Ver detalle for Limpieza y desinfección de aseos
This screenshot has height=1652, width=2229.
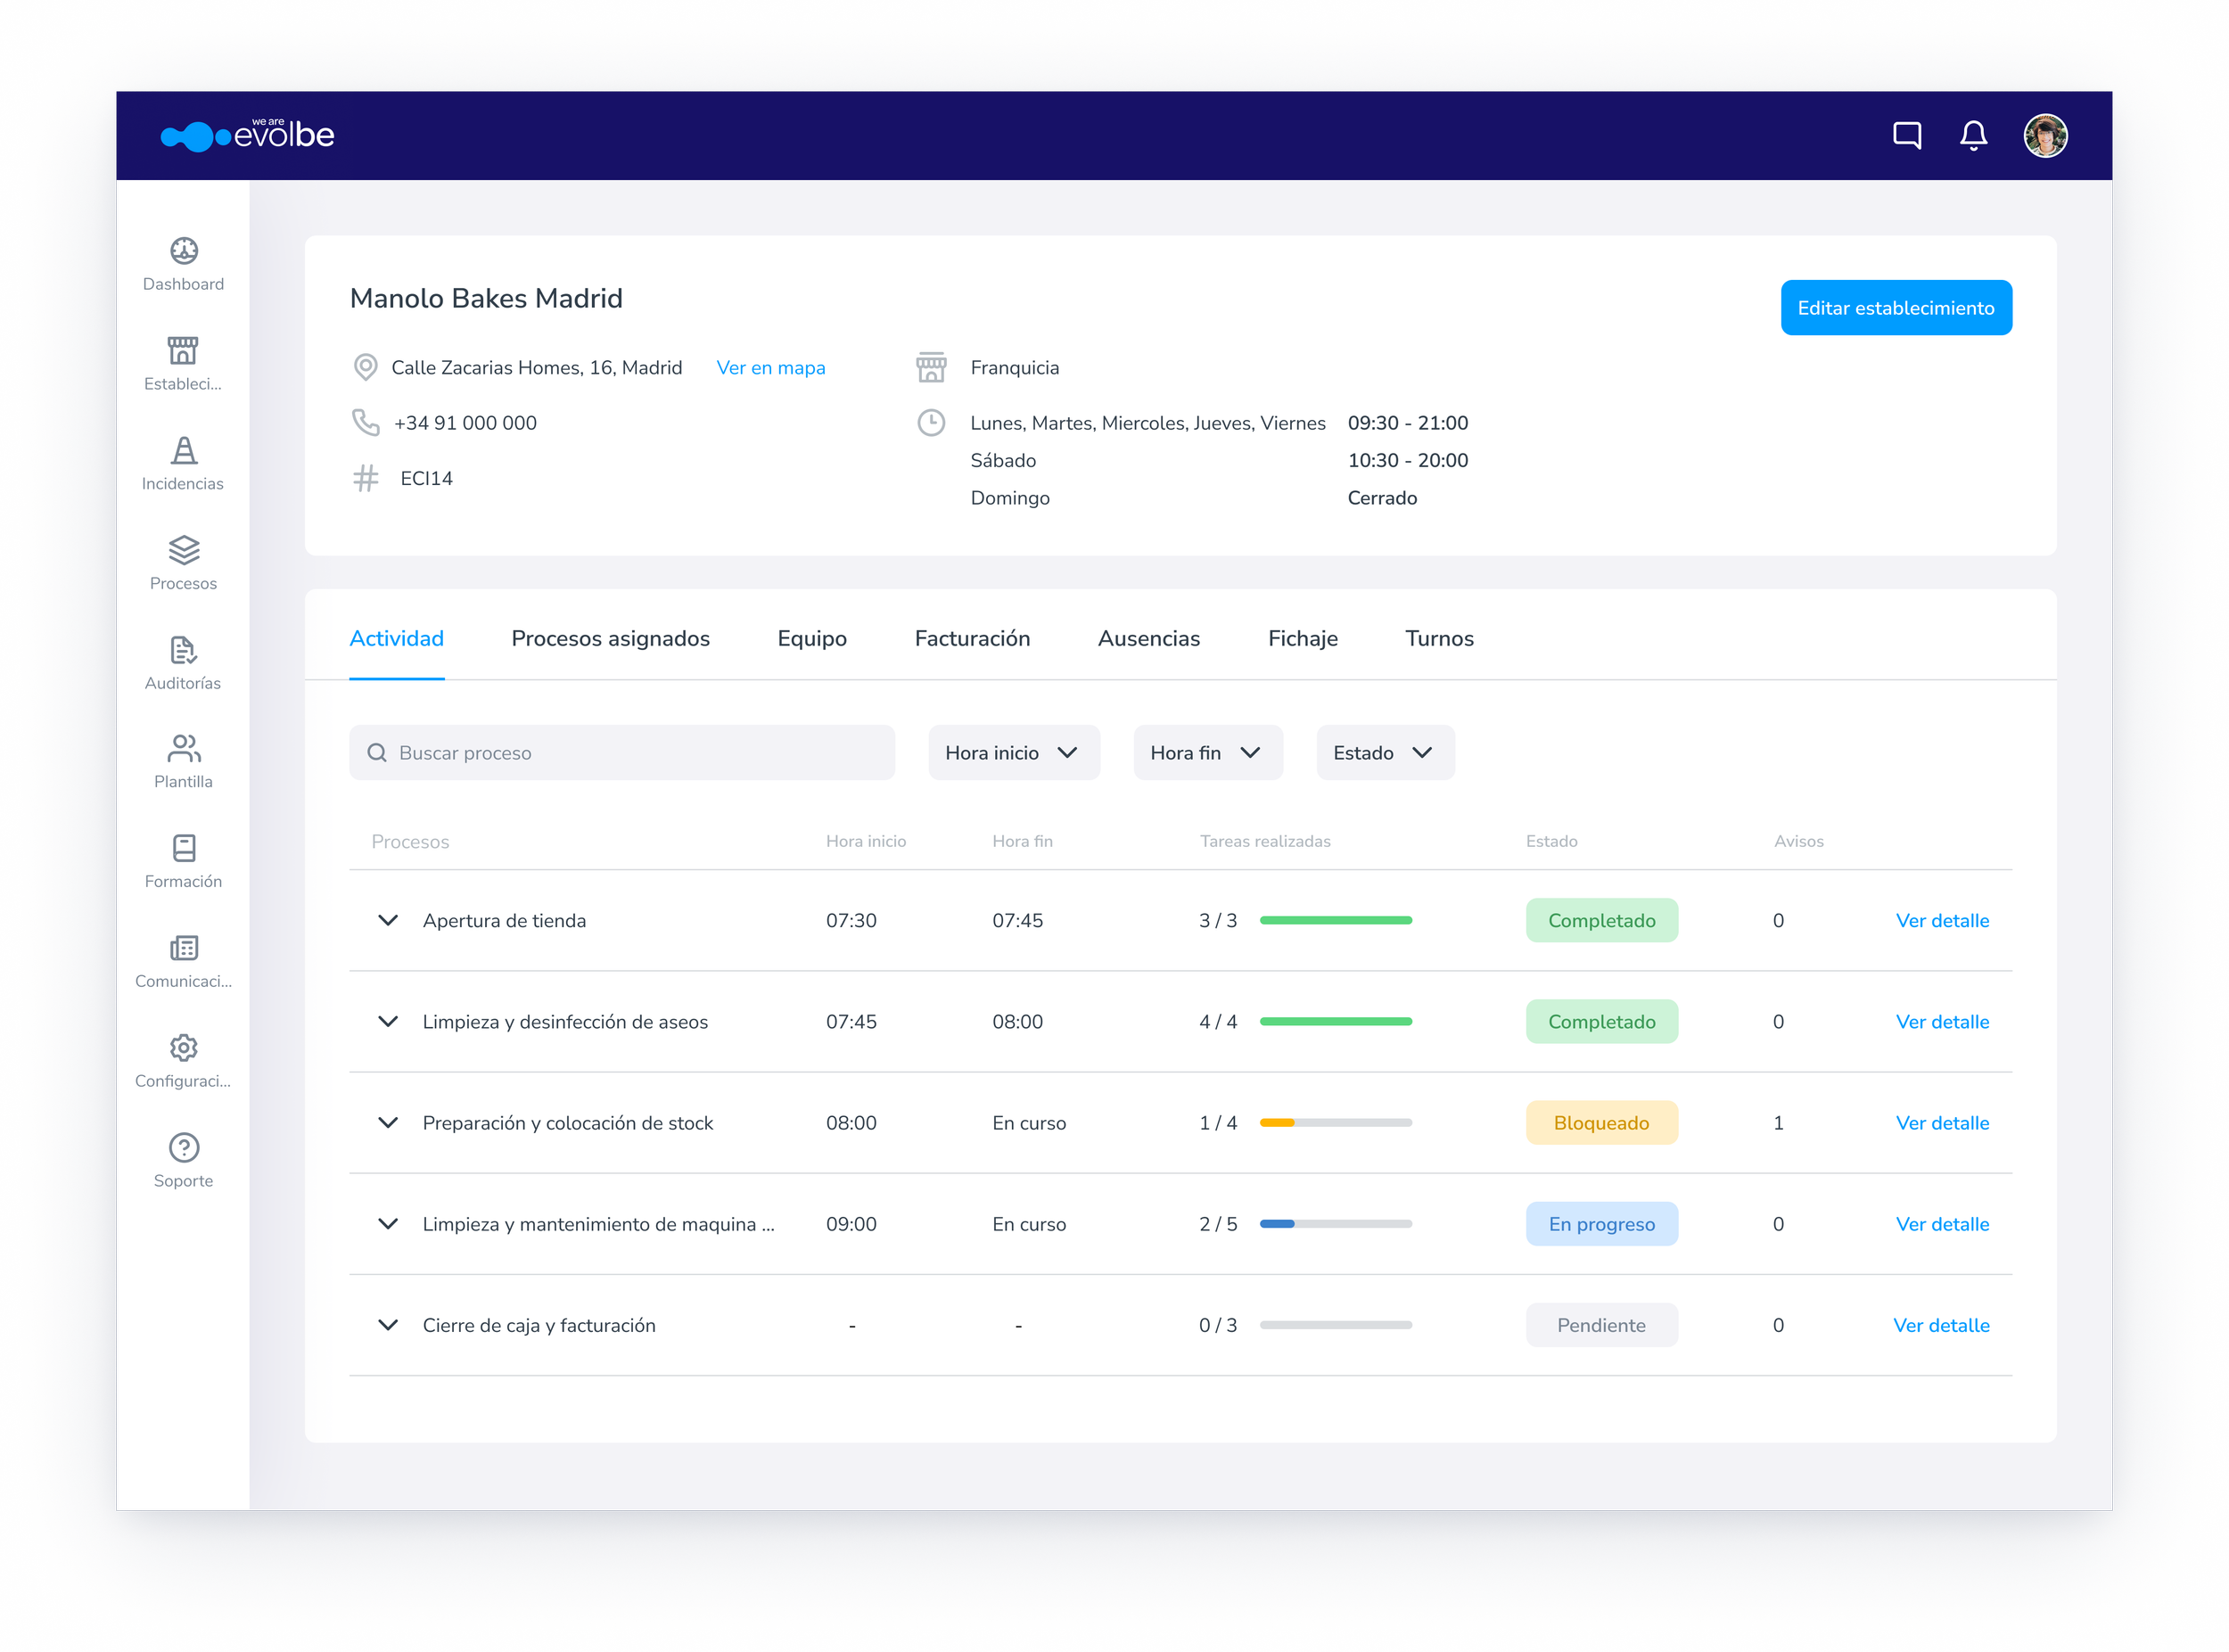1941,1021
